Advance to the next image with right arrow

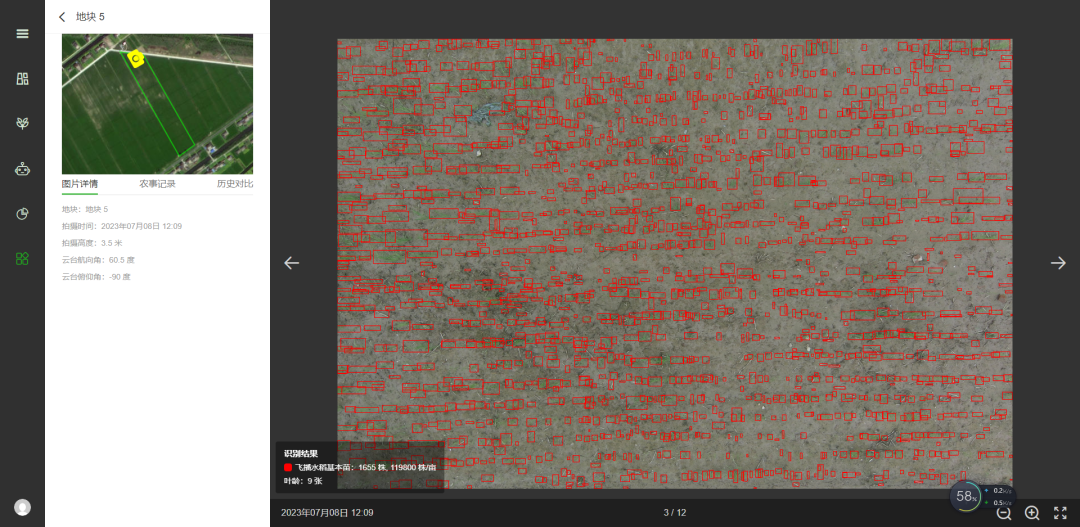click(x=1058, y=263)
